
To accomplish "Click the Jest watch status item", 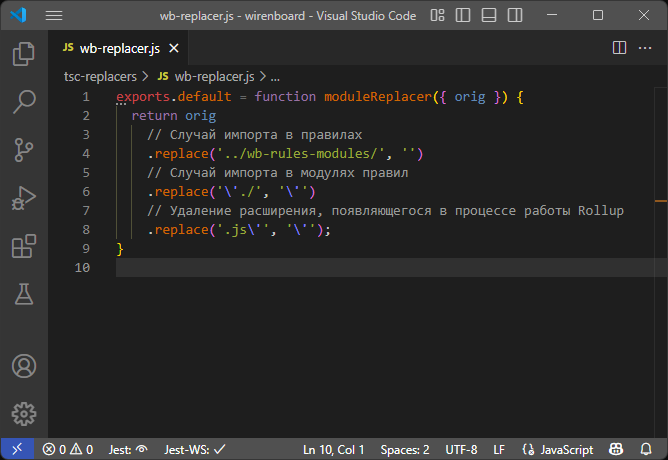I will click(x=128, y=449).
